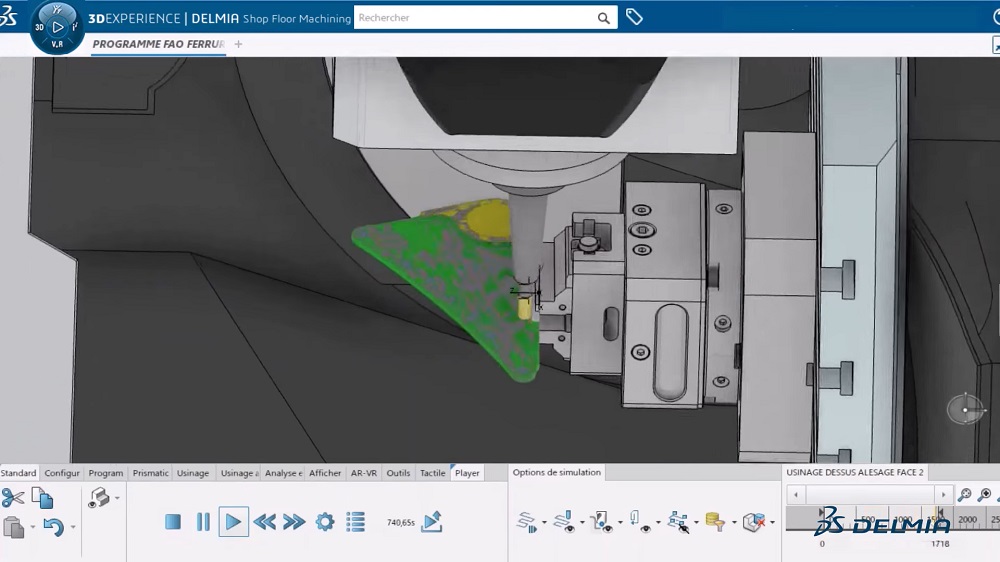Expand tool visibility options dropdown

(582, 522)
